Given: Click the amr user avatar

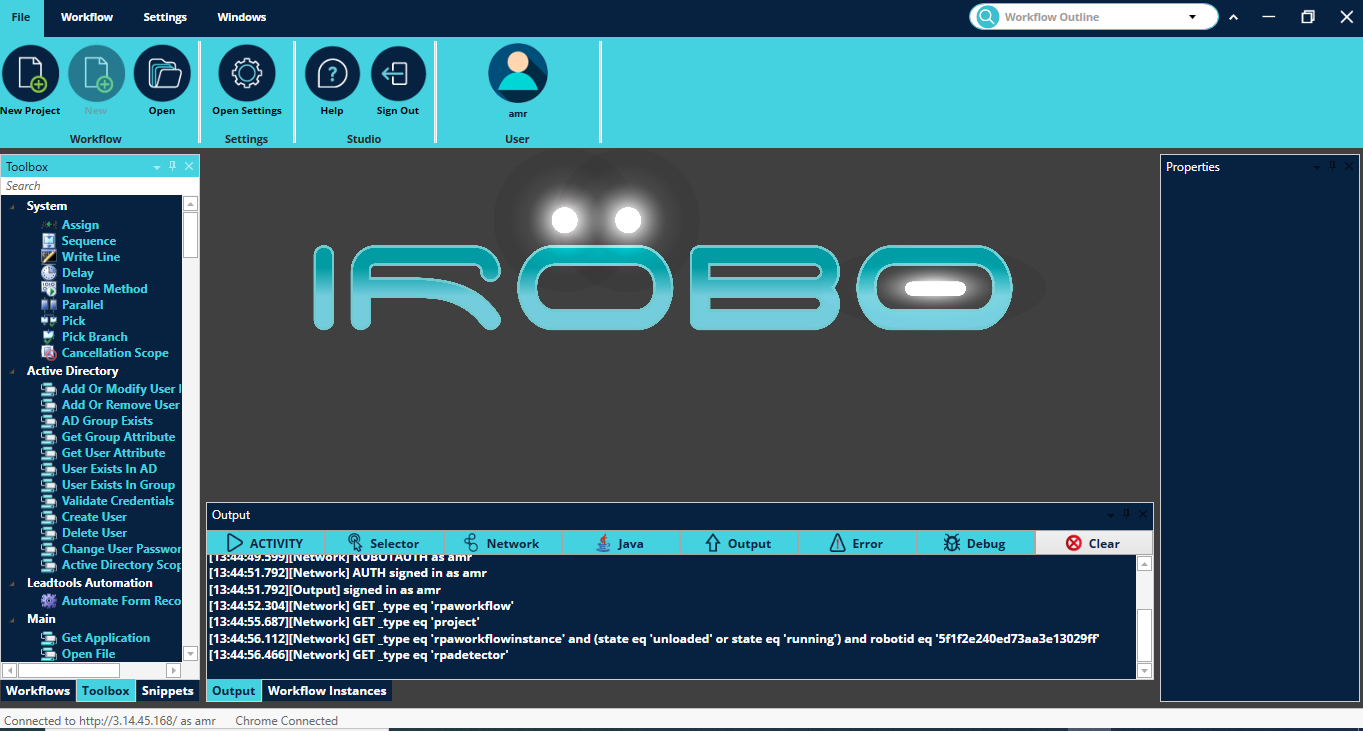Looking at the screenshot, I should (x=517, y=74).
